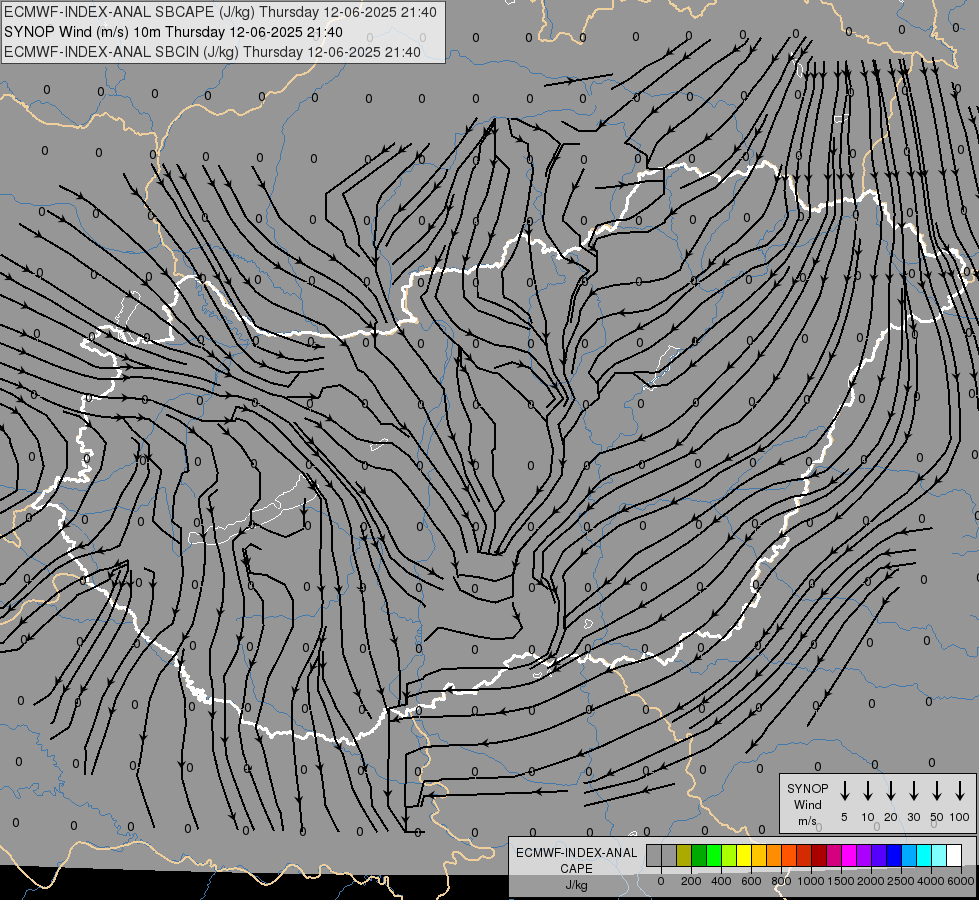The image size is (979, 900).
Task: Click the '600' CAPE scale value
Action: 751,881
